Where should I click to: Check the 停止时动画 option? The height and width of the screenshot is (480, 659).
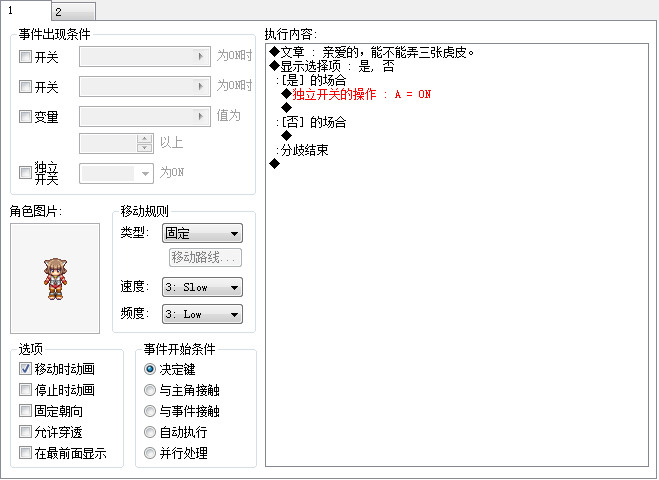coord(25,390)
